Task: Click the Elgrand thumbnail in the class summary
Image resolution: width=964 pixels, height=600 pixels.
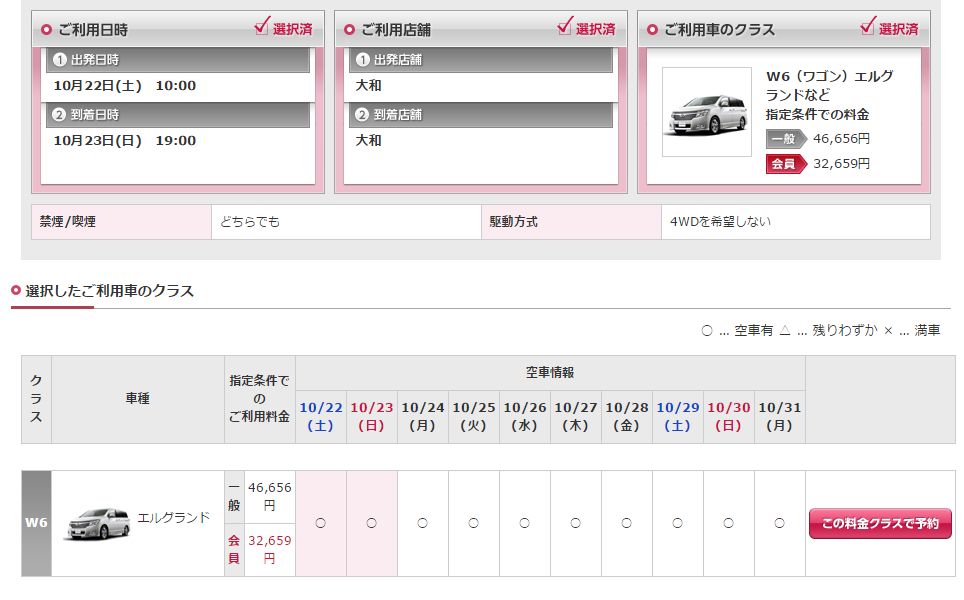Action: coord(706,112)
